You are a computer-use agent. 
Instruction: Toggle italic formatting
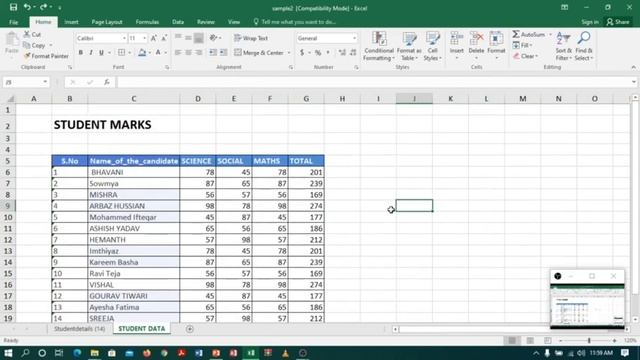pyautogui.click(x=91, y=53)
